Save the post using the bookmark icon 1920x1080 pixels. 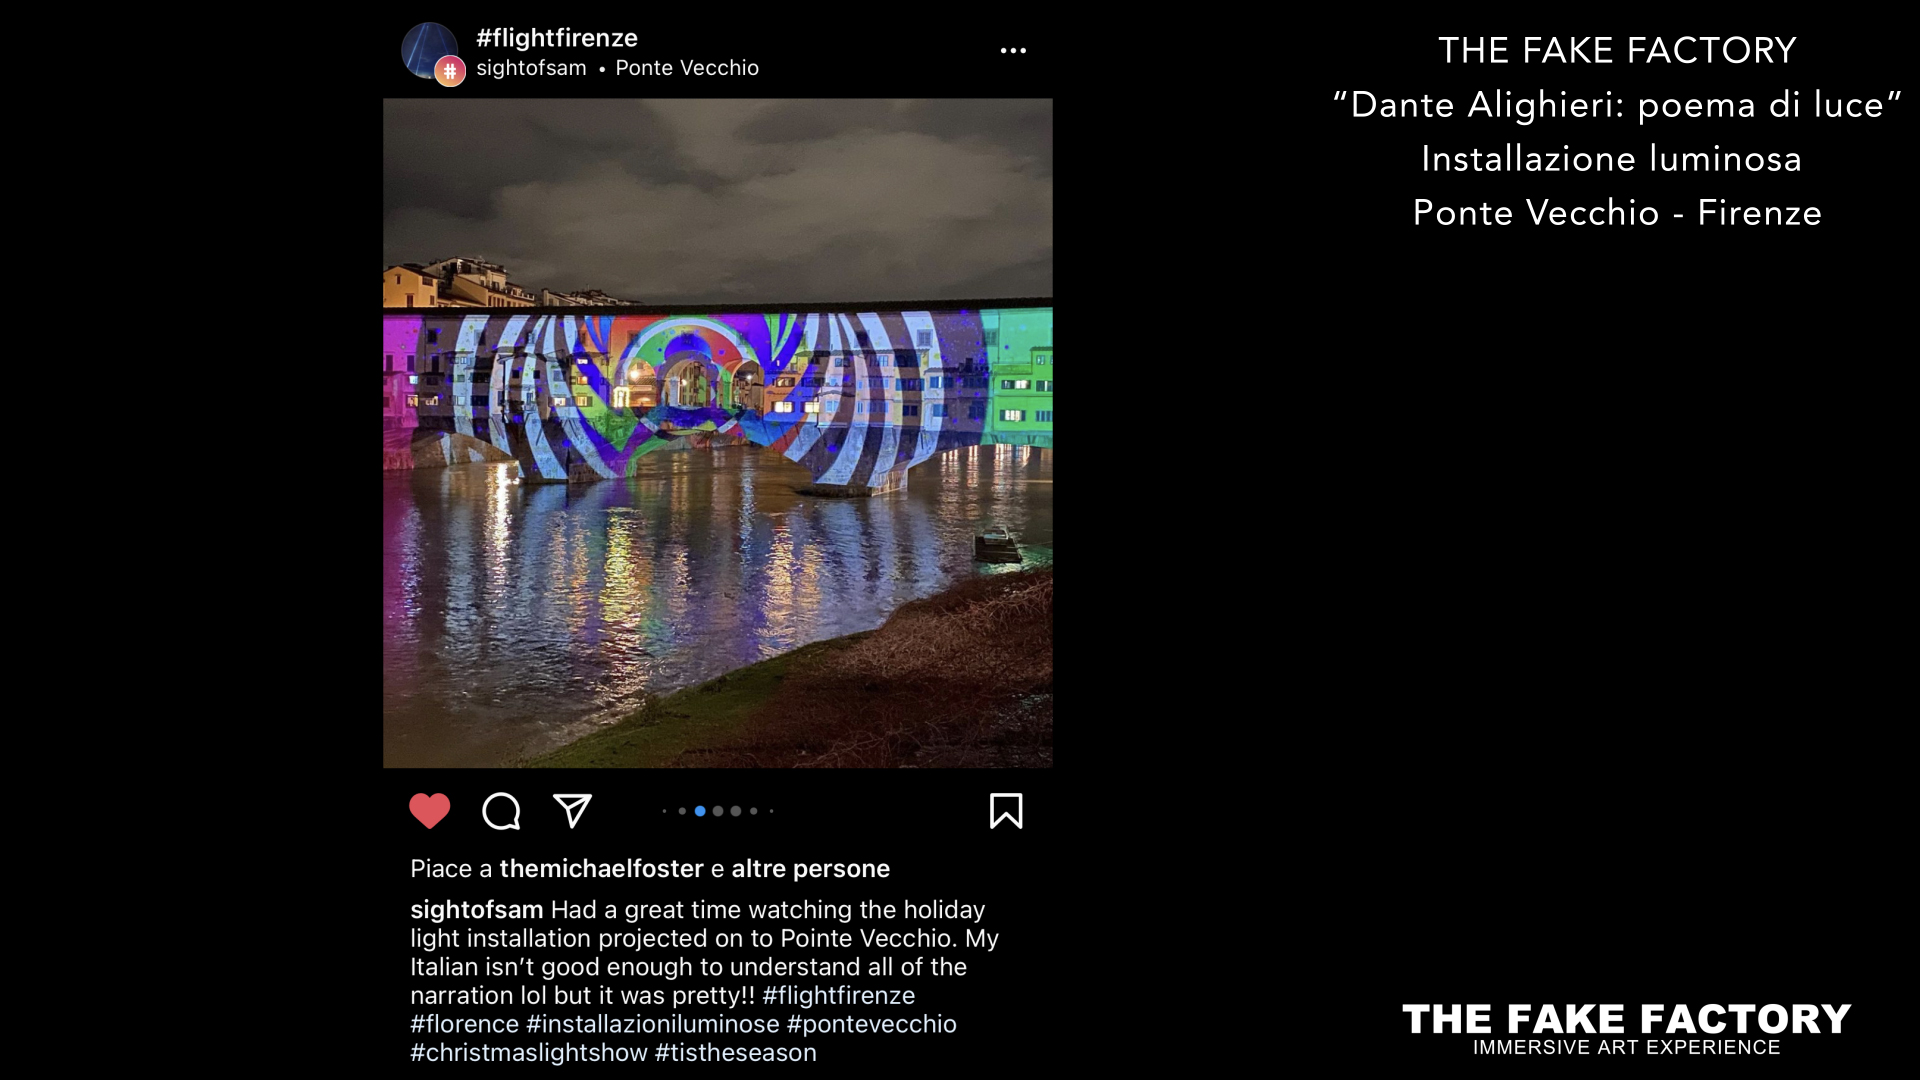[1006, 811]
